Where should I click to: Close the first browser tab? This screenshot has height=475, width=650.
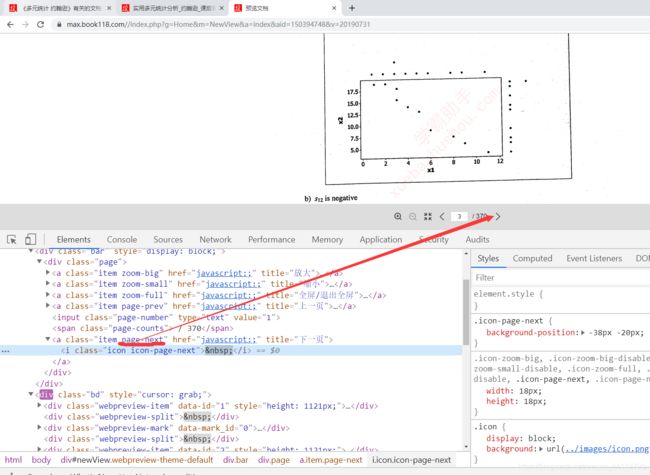pos(109,8)
